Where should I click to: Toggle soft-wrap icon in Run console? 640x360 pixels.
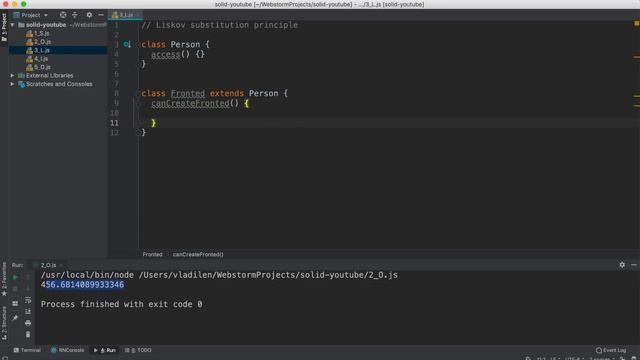click(x=28, y=300)
